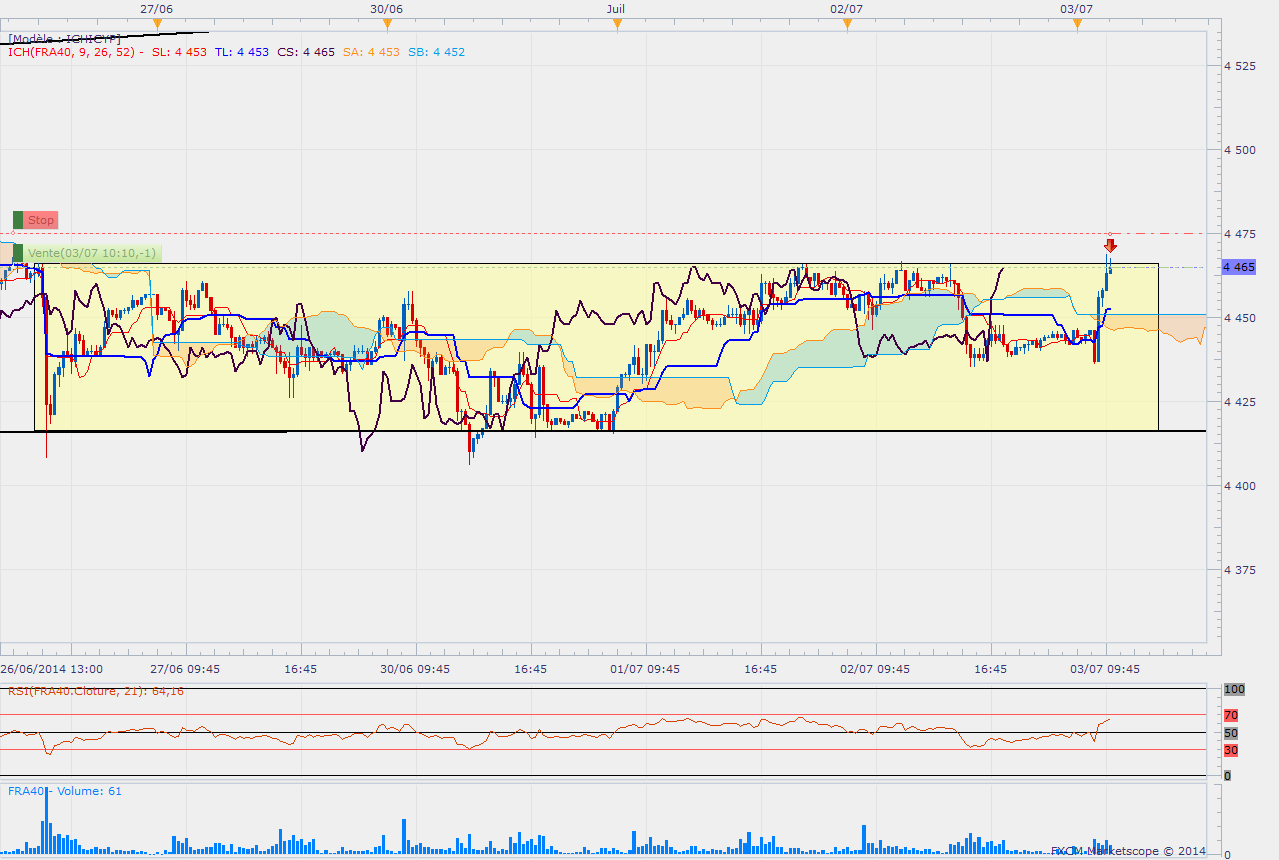Click the 4 475 price axis label

pos(1240,234)
